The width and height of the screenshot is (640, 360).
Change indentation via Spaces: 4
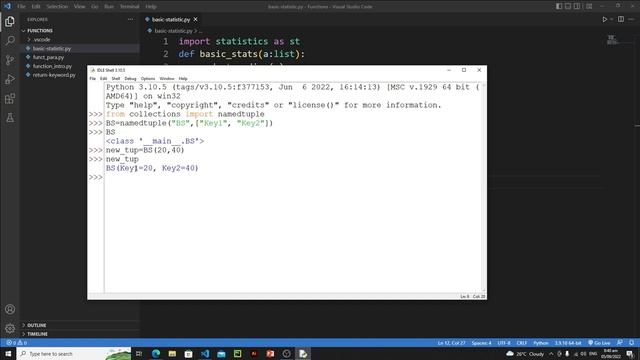click(x=482, y=343)
